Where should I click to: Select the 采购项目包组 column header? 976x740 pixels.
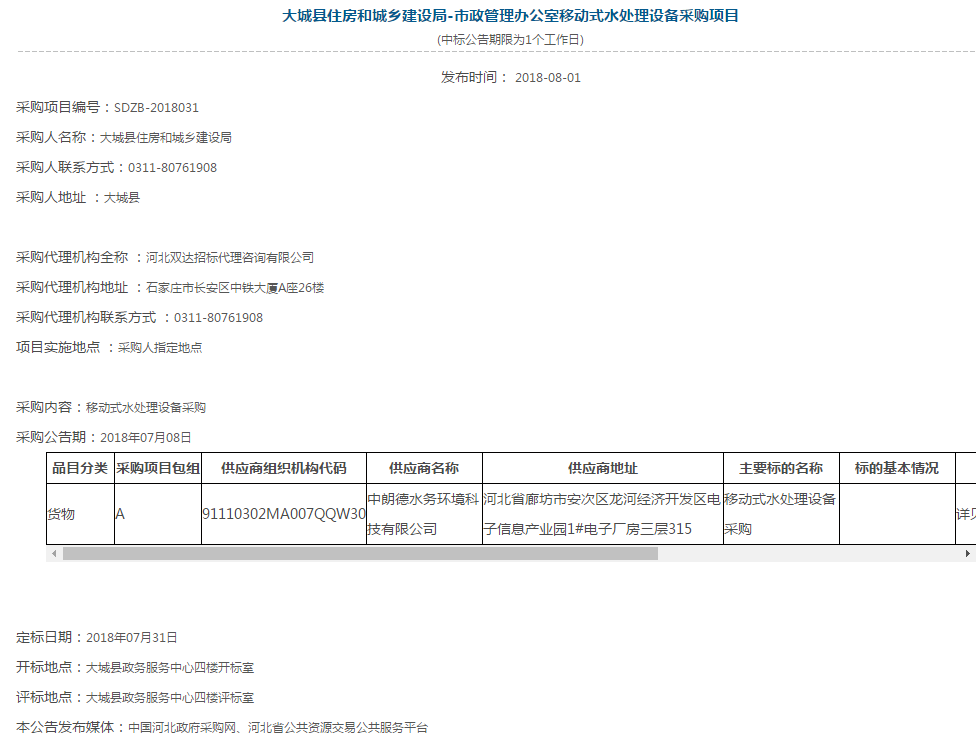pos(158,468)
